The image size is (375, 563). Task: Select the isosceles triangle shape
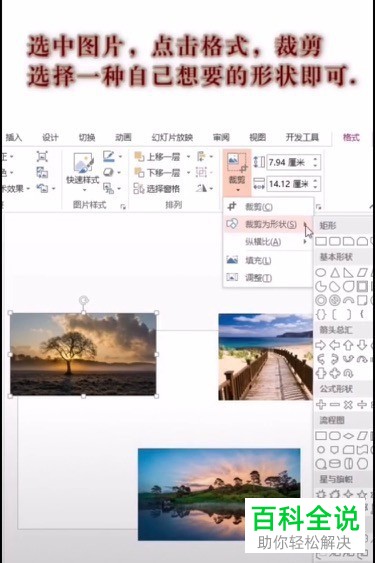pos(335,273)
